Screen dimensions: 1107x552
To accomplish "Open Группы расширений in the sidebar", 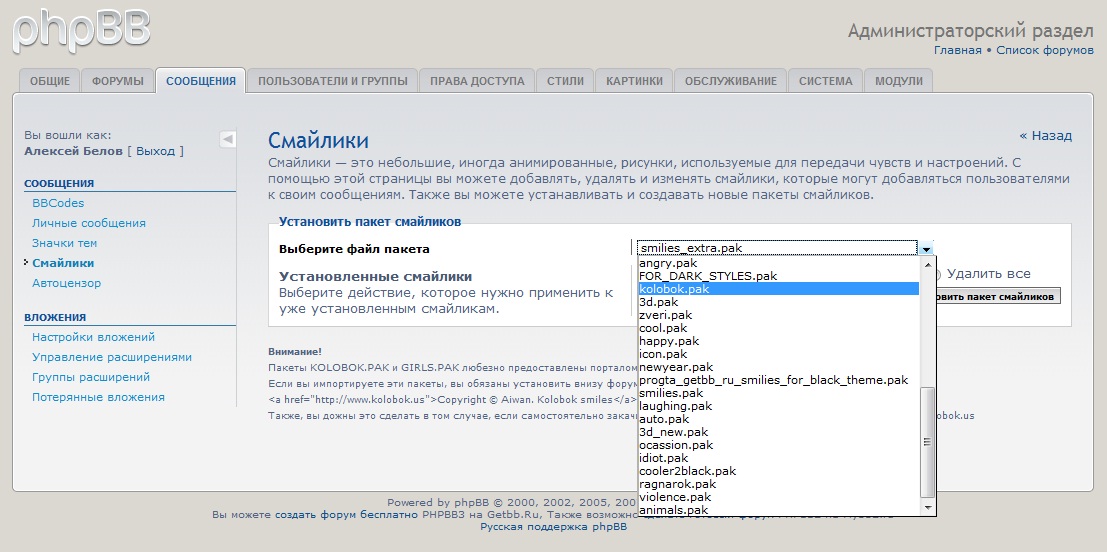I will (x=90, y=377).
